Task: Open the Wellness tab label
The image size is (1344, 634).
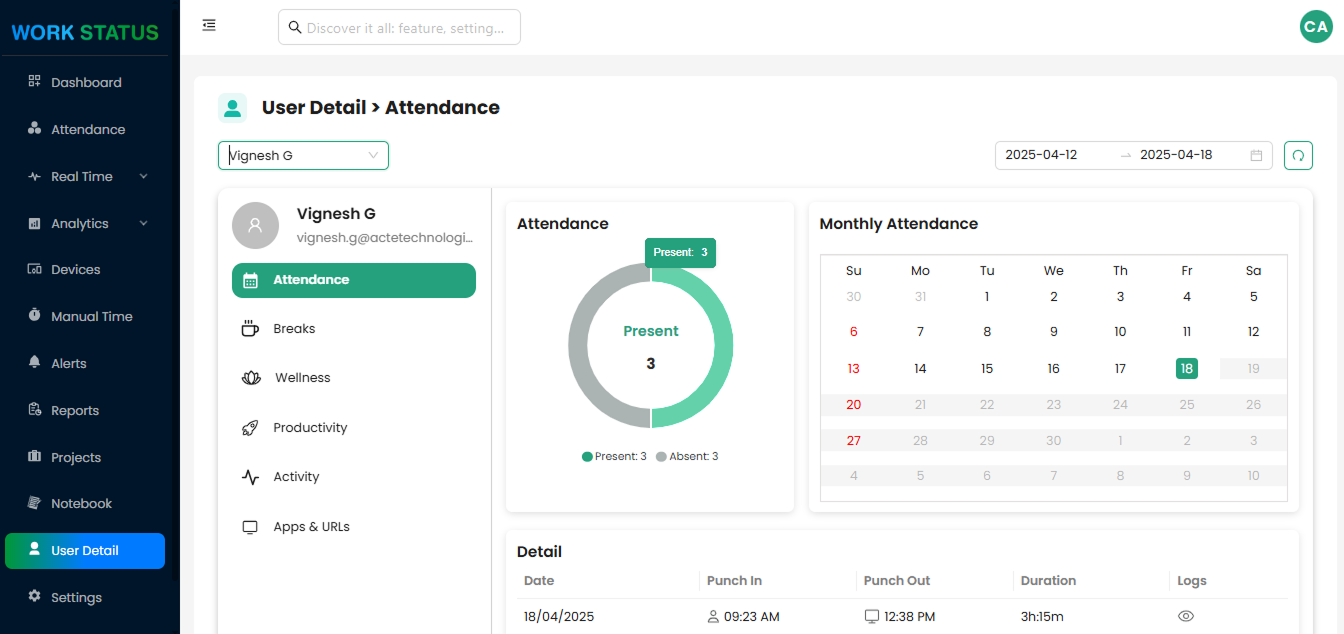Action: pyautogui.click(x=303, y=378)
